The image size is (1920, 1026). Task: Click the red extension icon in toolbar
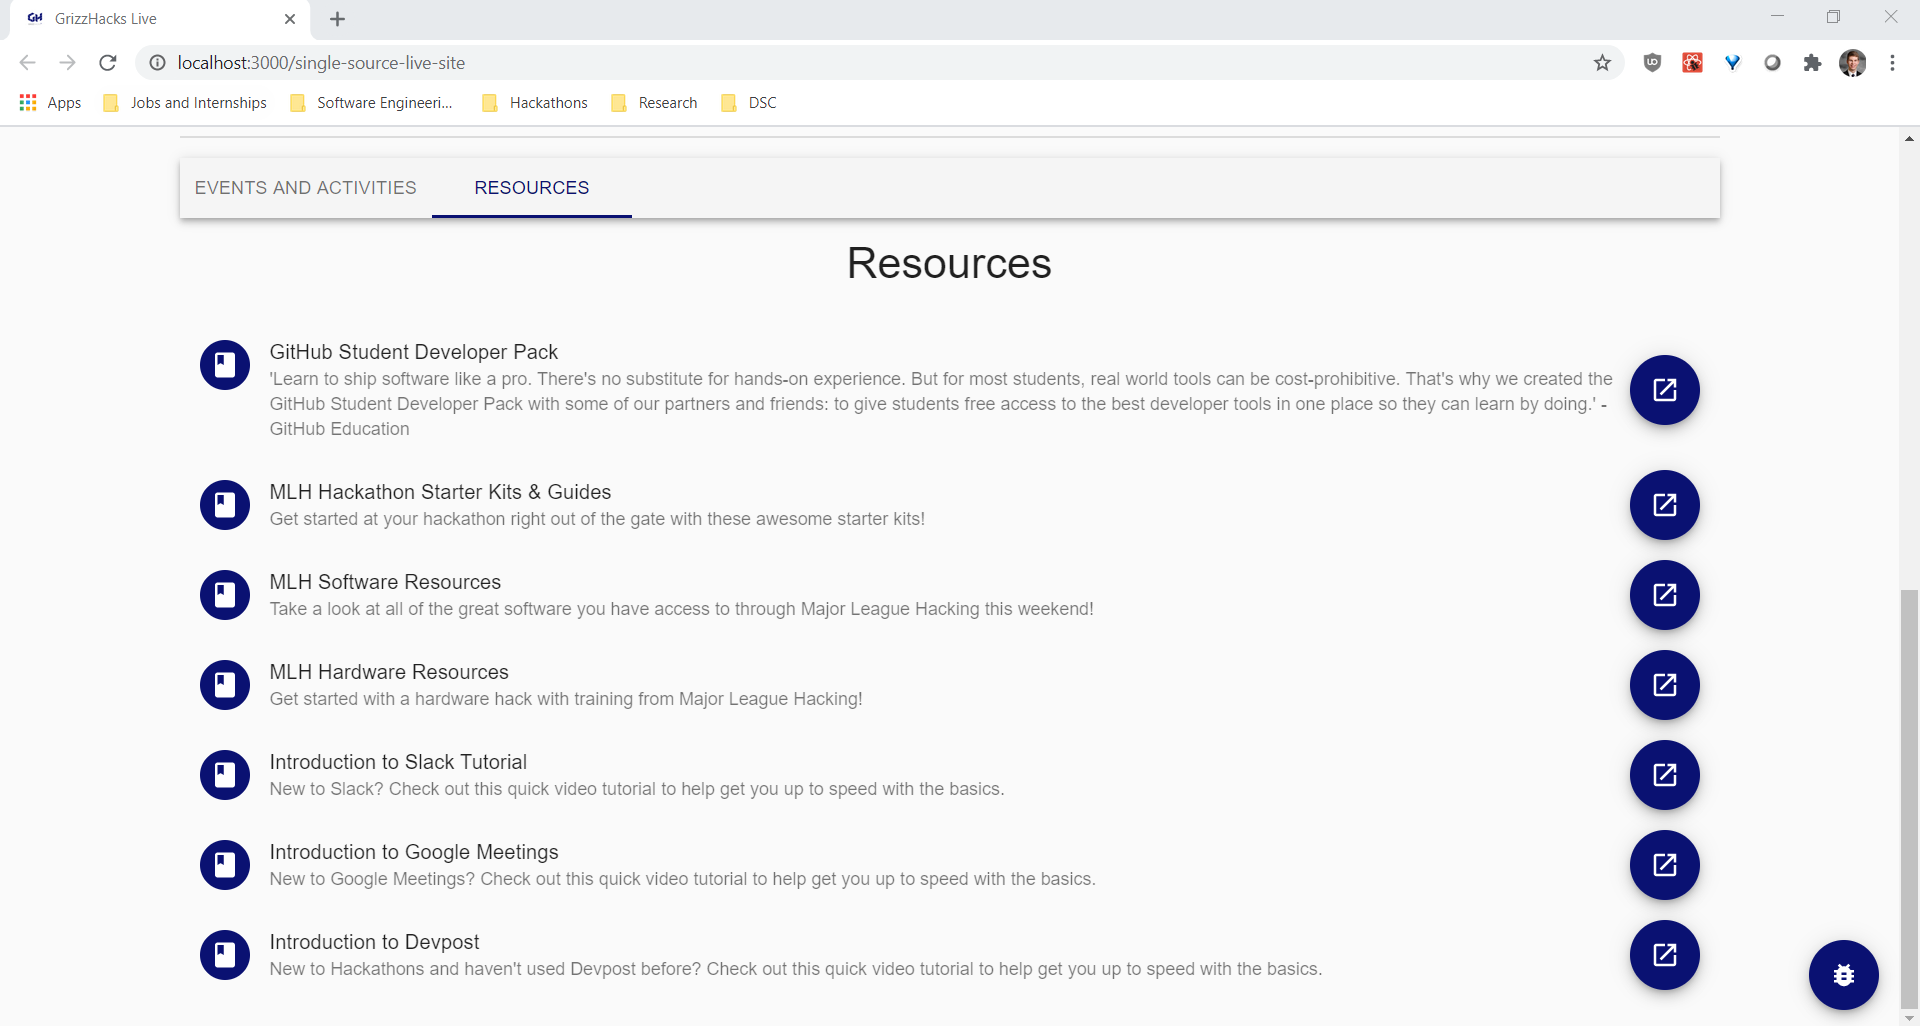pyautogui.click(x=1692, y=63)
